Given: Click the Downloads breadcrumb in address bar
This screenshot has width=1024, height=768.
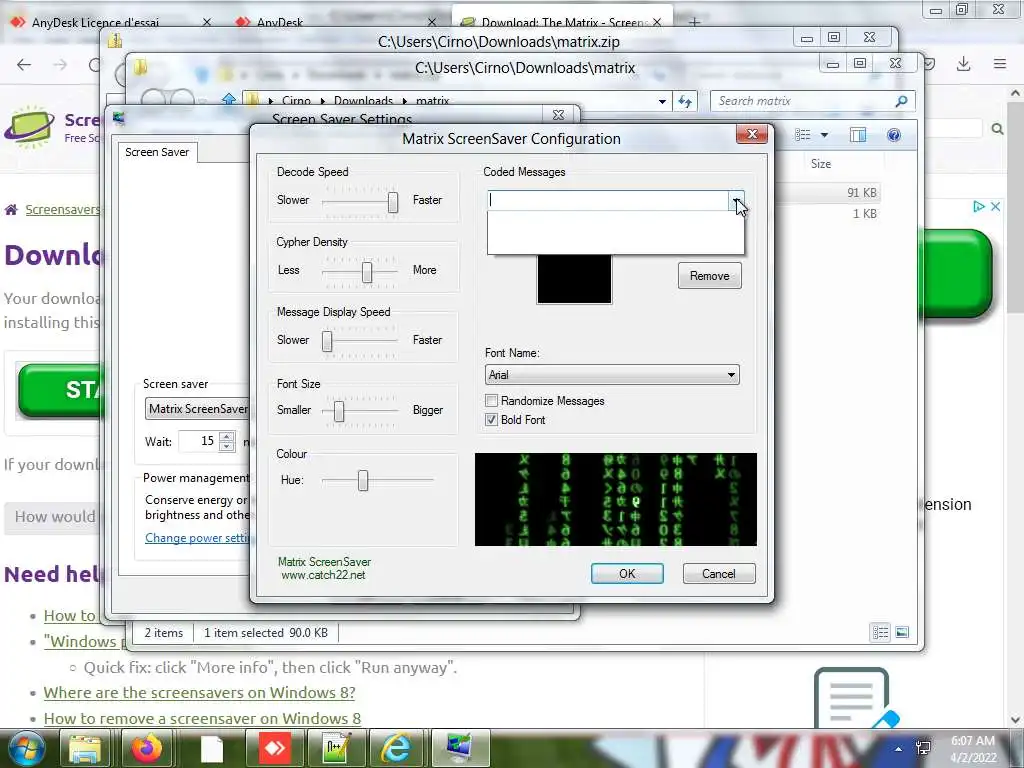Looking at the screenshot, I should (363, 101).
